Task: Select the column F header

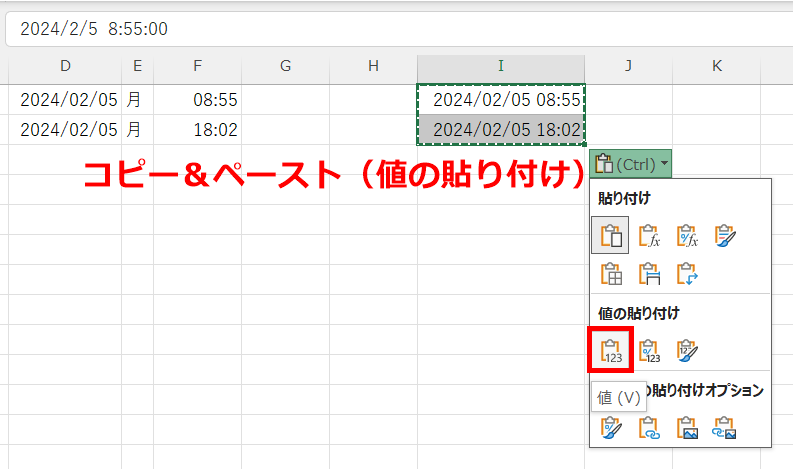Action: [197, 66]
